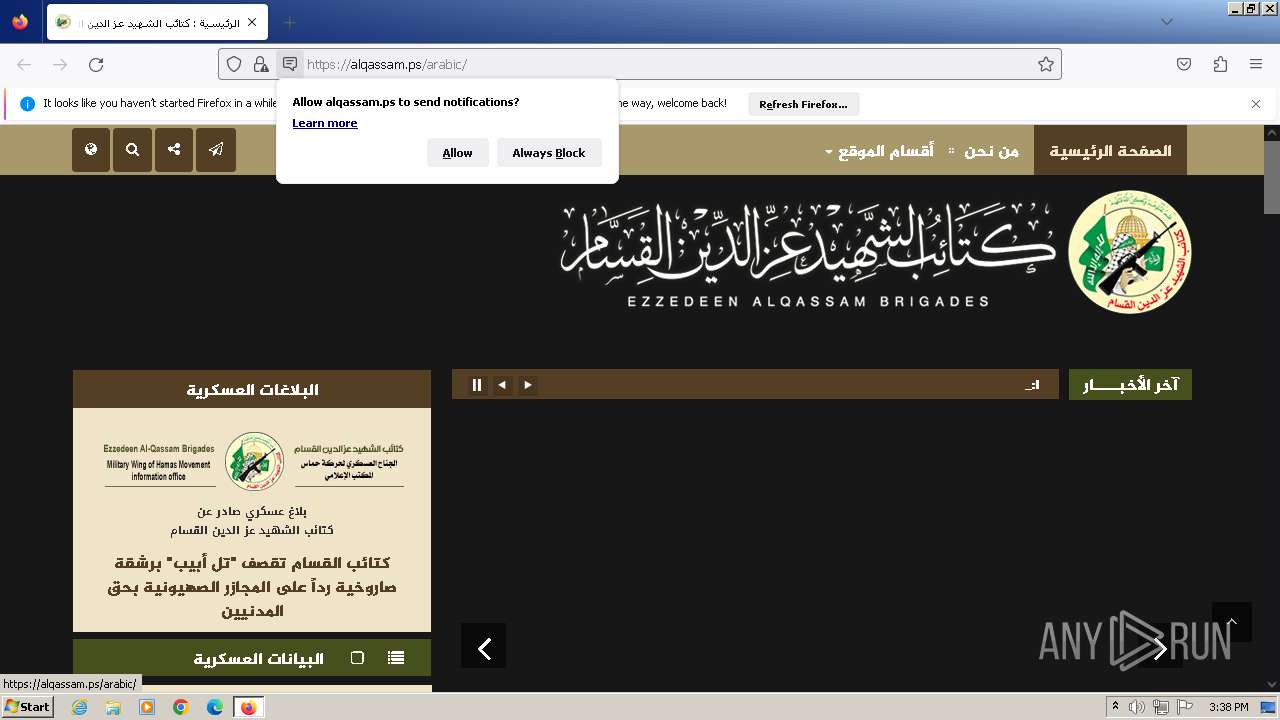Open the Save to Pocket icon
This screenshot has width=1280, height=720.
pos(1184,64)
